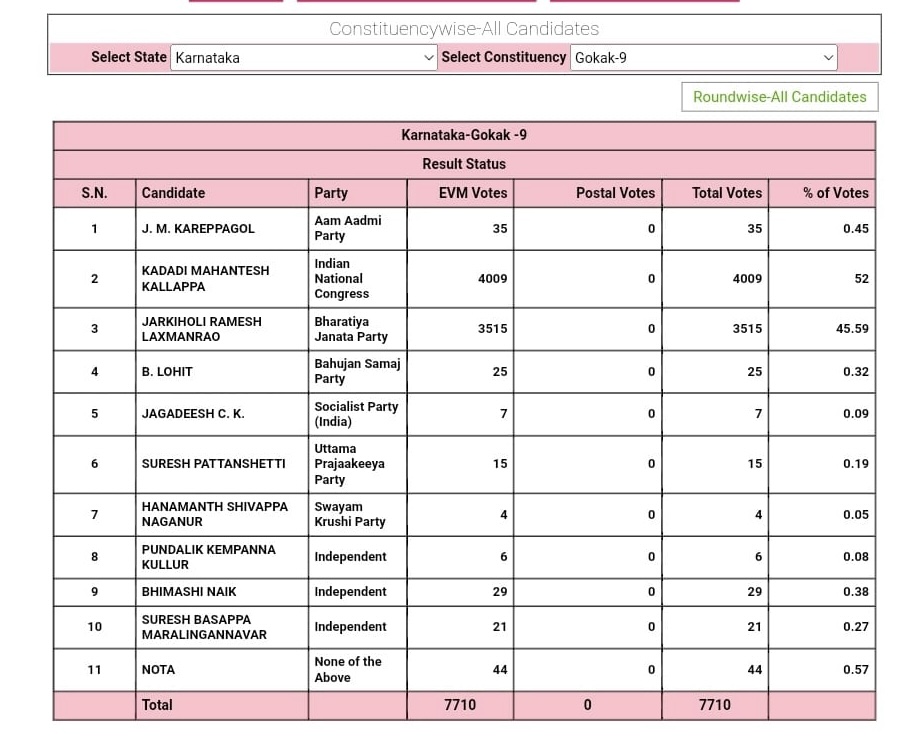Screen dimensions: 919x750
Task: Open the Select State dropdown showing Karnataka
Action: (x=304, y=58)
